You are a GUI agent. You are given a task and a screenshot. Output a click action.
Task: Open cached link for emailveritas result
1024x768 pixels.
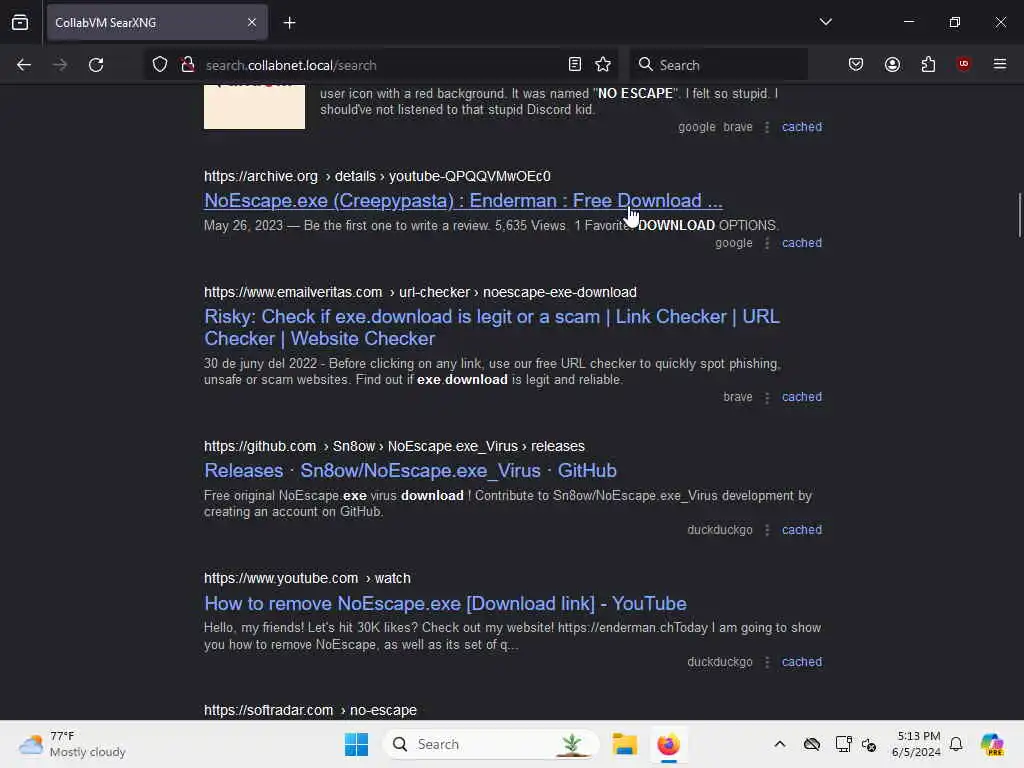point(801,397)
